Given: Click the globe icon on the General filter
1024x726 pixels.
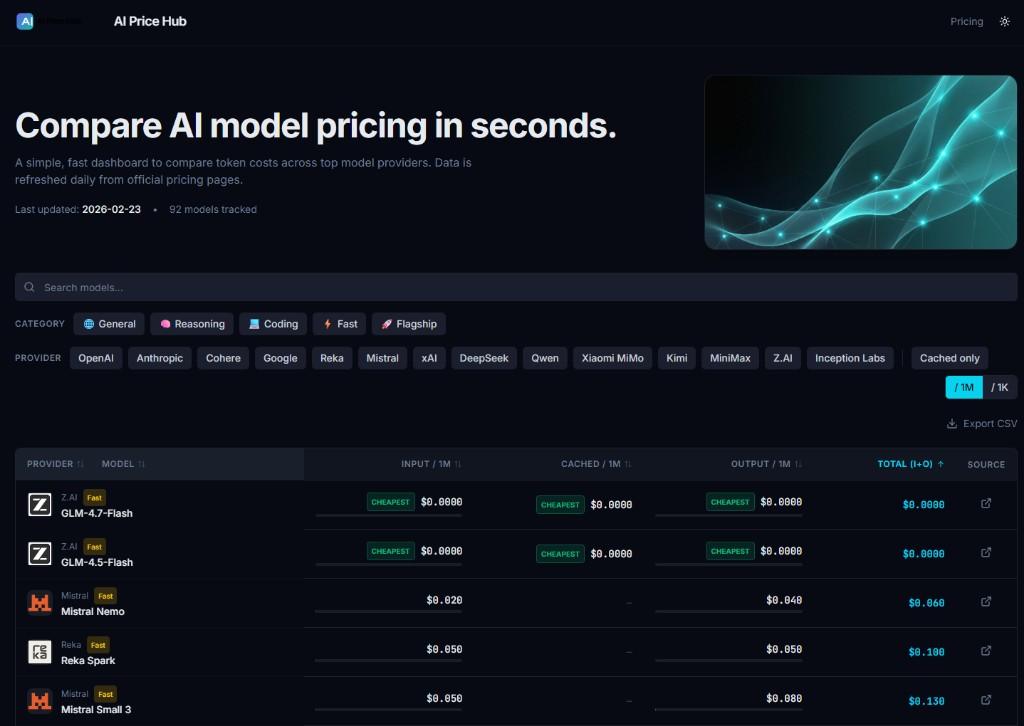Looking at the screenshot, I should click(x=89, y=323).
